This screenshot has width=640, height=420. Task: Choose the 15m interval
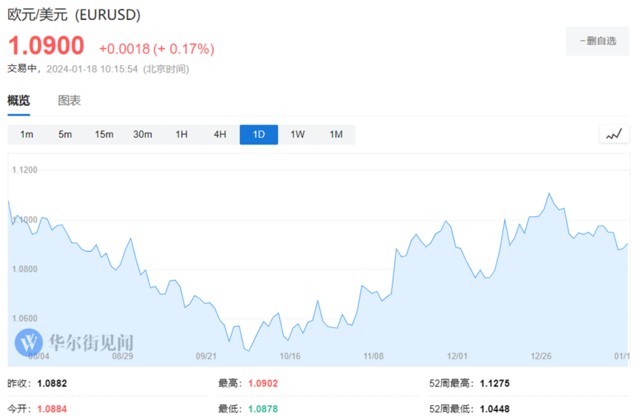click(104, 135)
